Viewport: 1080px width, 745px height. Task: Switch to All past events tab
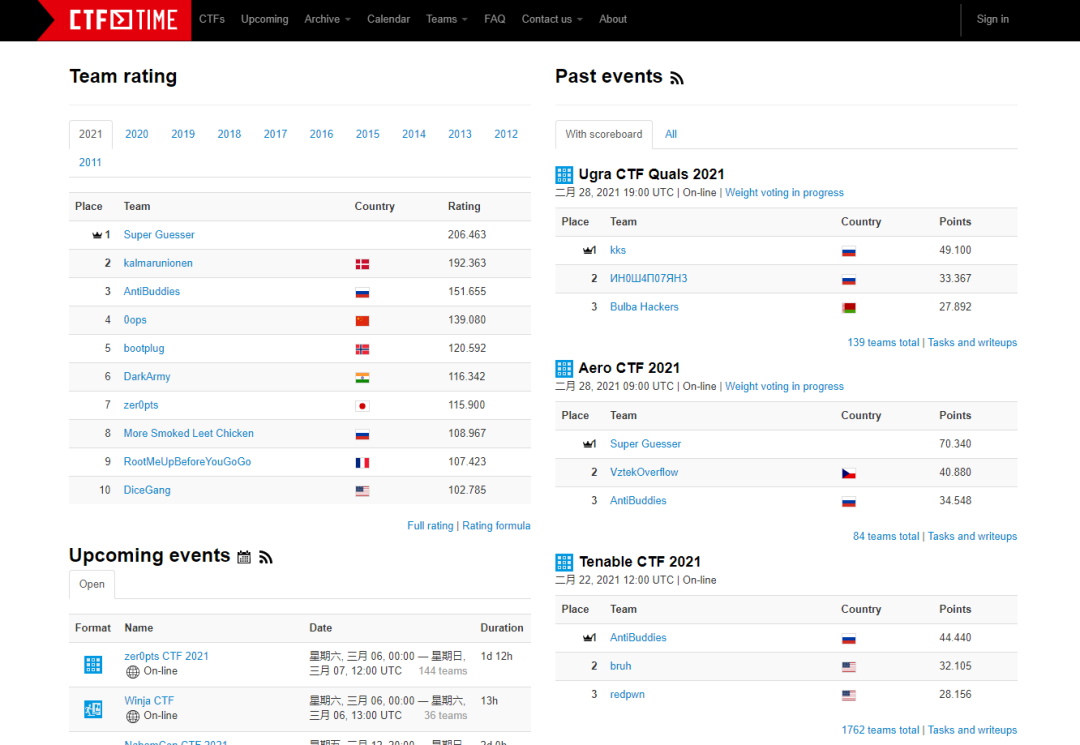[671, 134]
